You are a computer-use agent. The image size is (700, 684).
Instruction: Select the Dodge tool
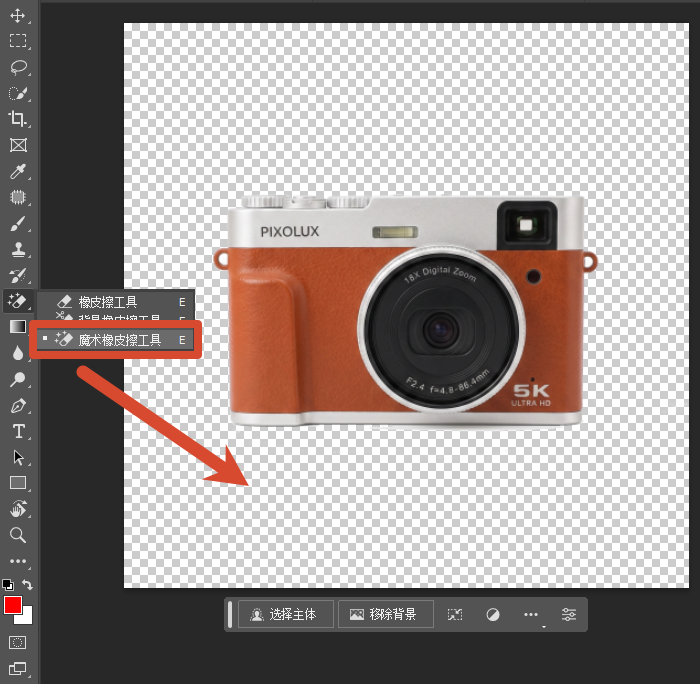17,379
